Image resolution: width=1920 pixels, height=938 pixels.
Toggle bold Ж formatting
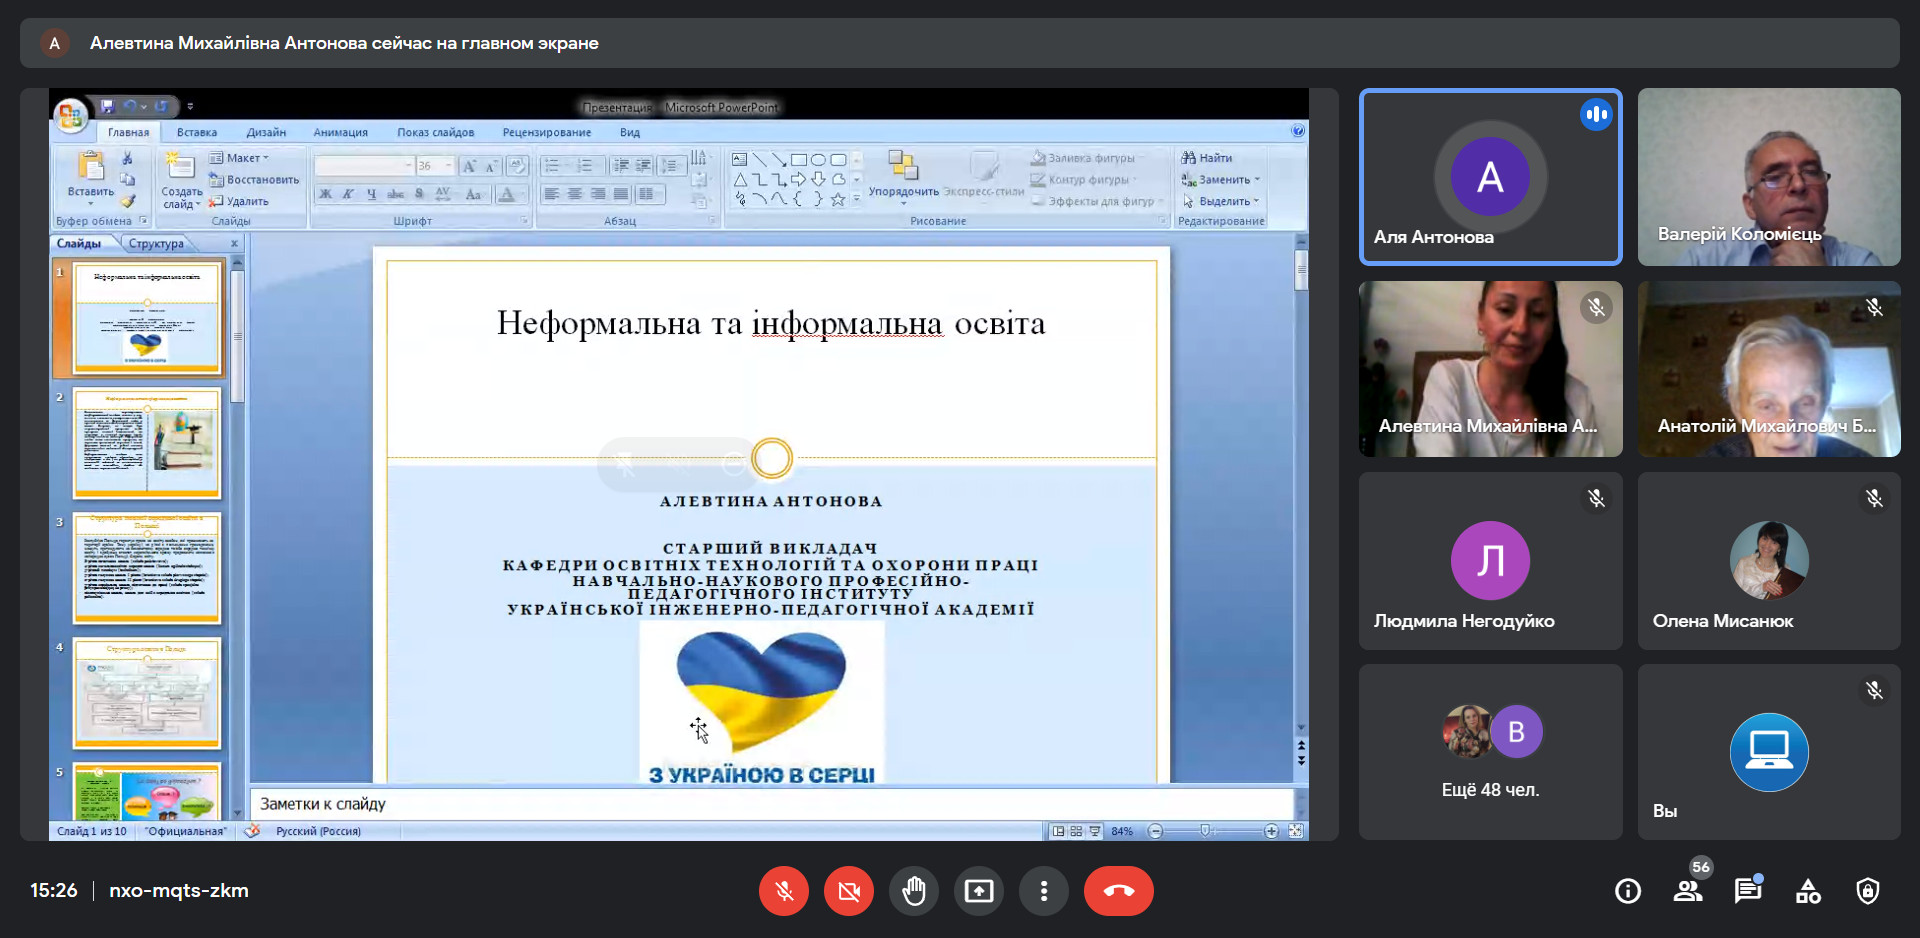[x=325, y=194]
